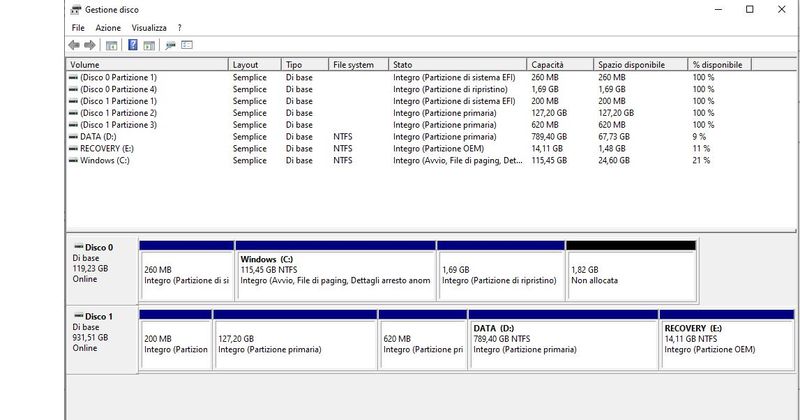The width and height of the screenshot is (800, 420).
Task: Click the 11 % available cell
Action: click(701, 149)
